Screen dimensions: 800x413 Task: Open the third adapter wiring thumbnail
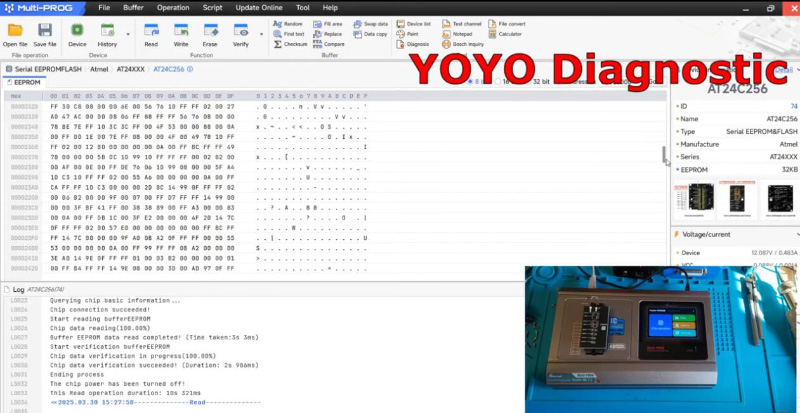[x=780, y=198]
